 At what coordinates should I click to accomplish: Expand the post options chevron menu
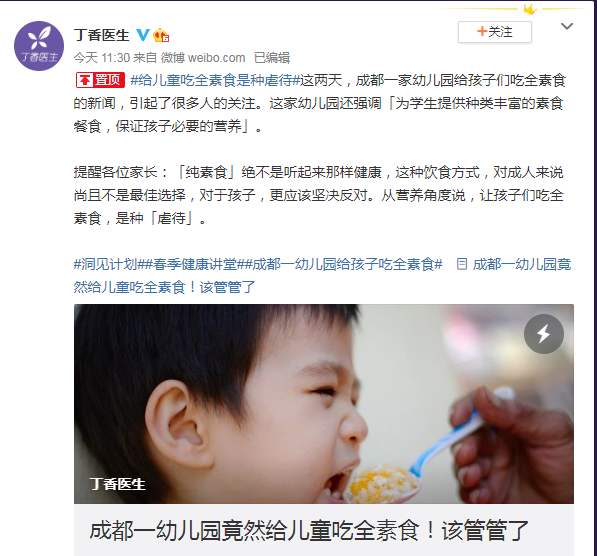pyautogui.click(x=567, y=26)
